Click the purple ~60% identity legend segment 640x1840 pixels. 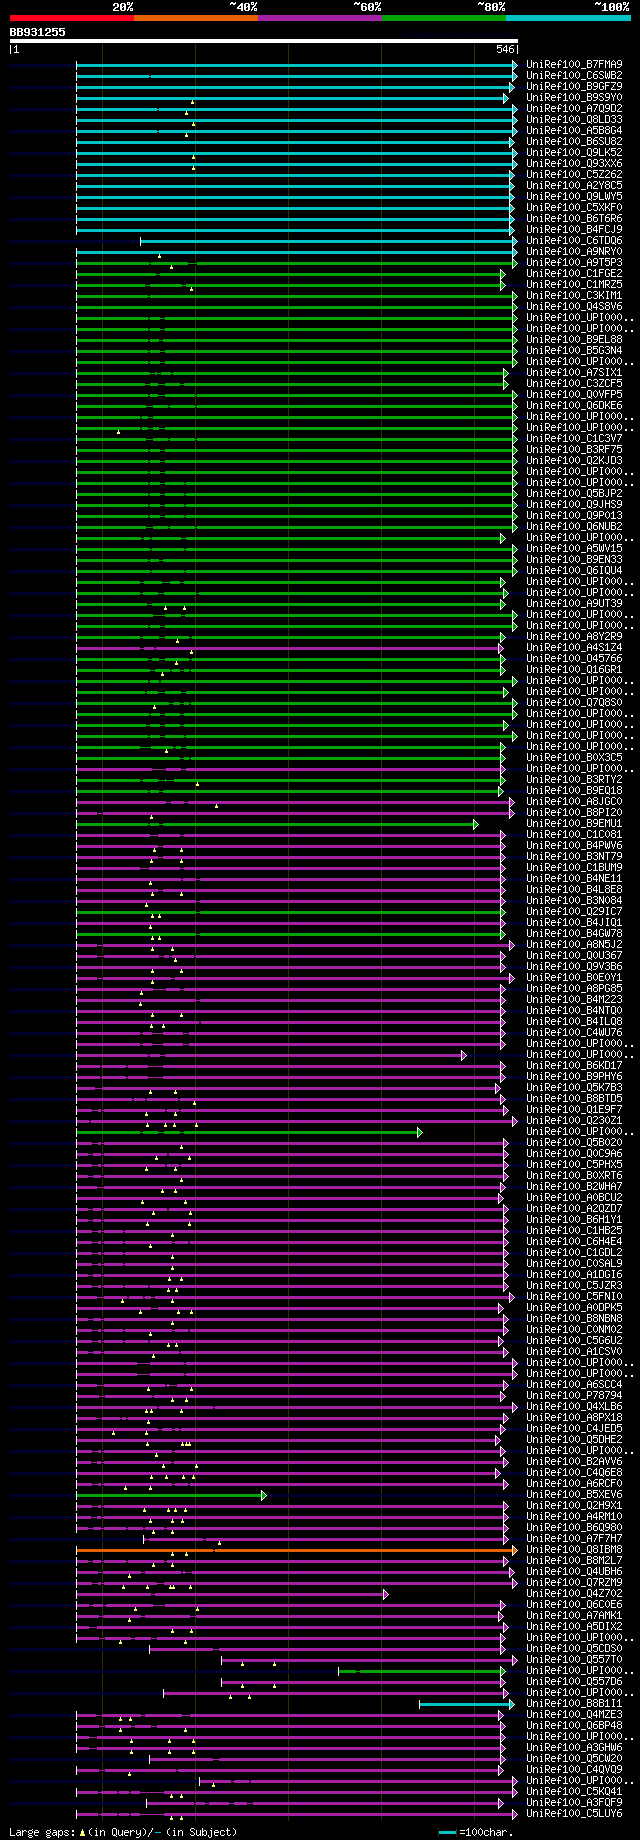click(x=320, y=18)
